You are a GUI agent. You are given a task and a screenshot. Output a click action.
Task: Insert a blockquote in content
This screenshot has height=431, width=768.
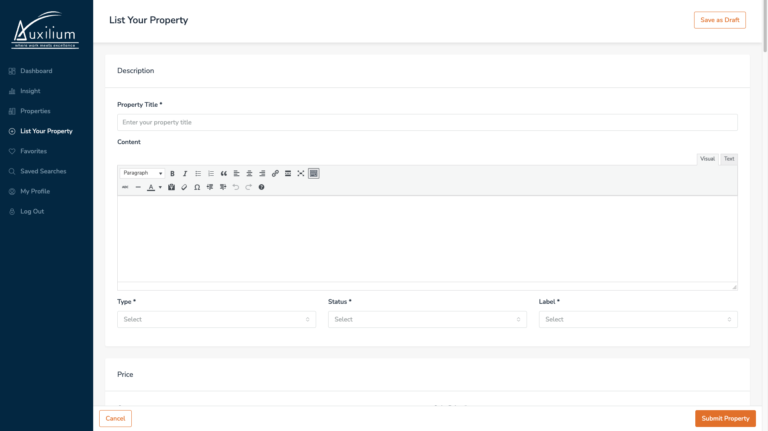click(x=223, y=173)
